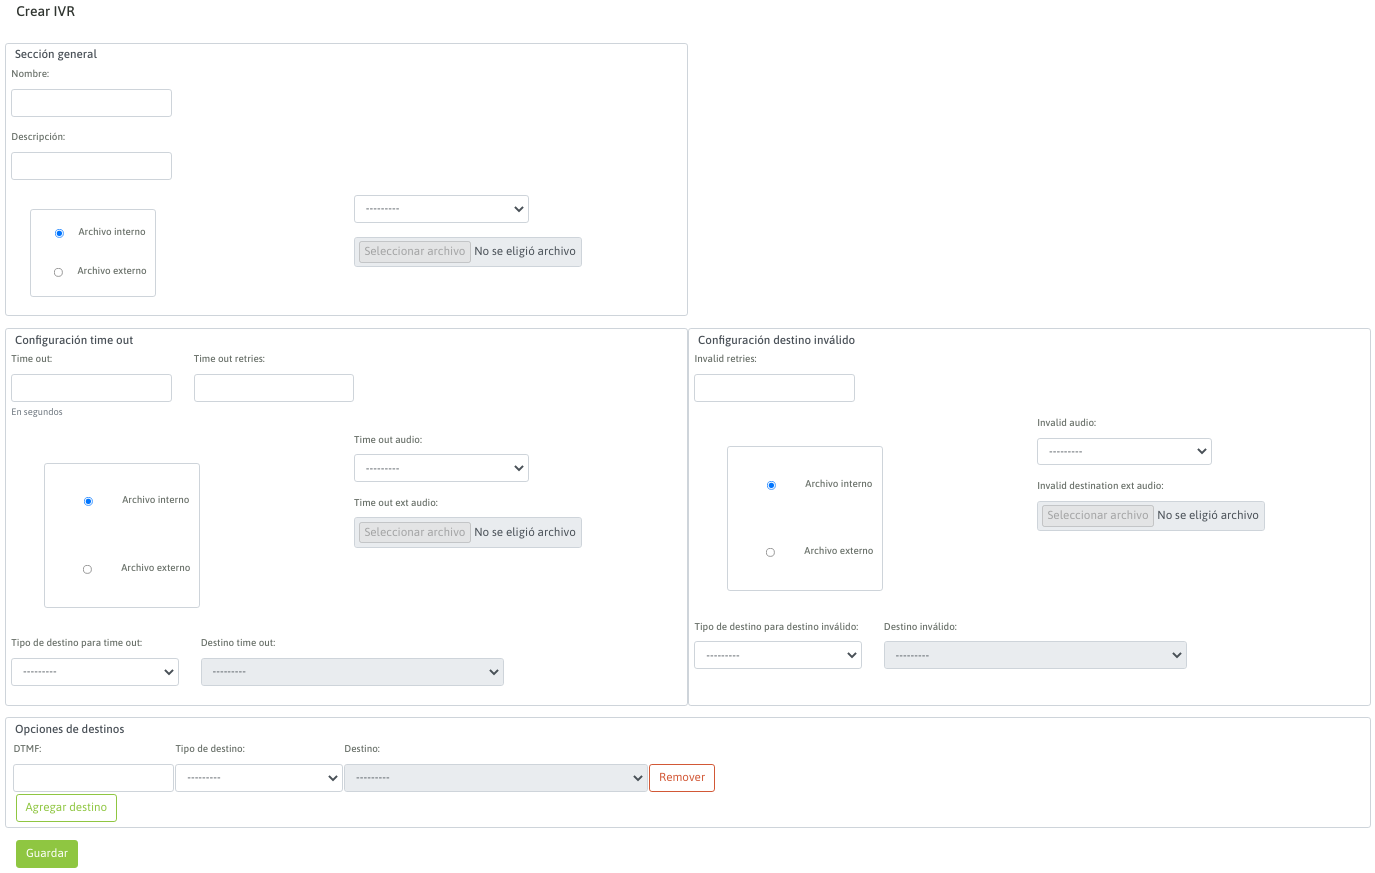Select Archivo interno radio in Sección general
This screenshot has width=1375, height=873.
click(59, 233)
